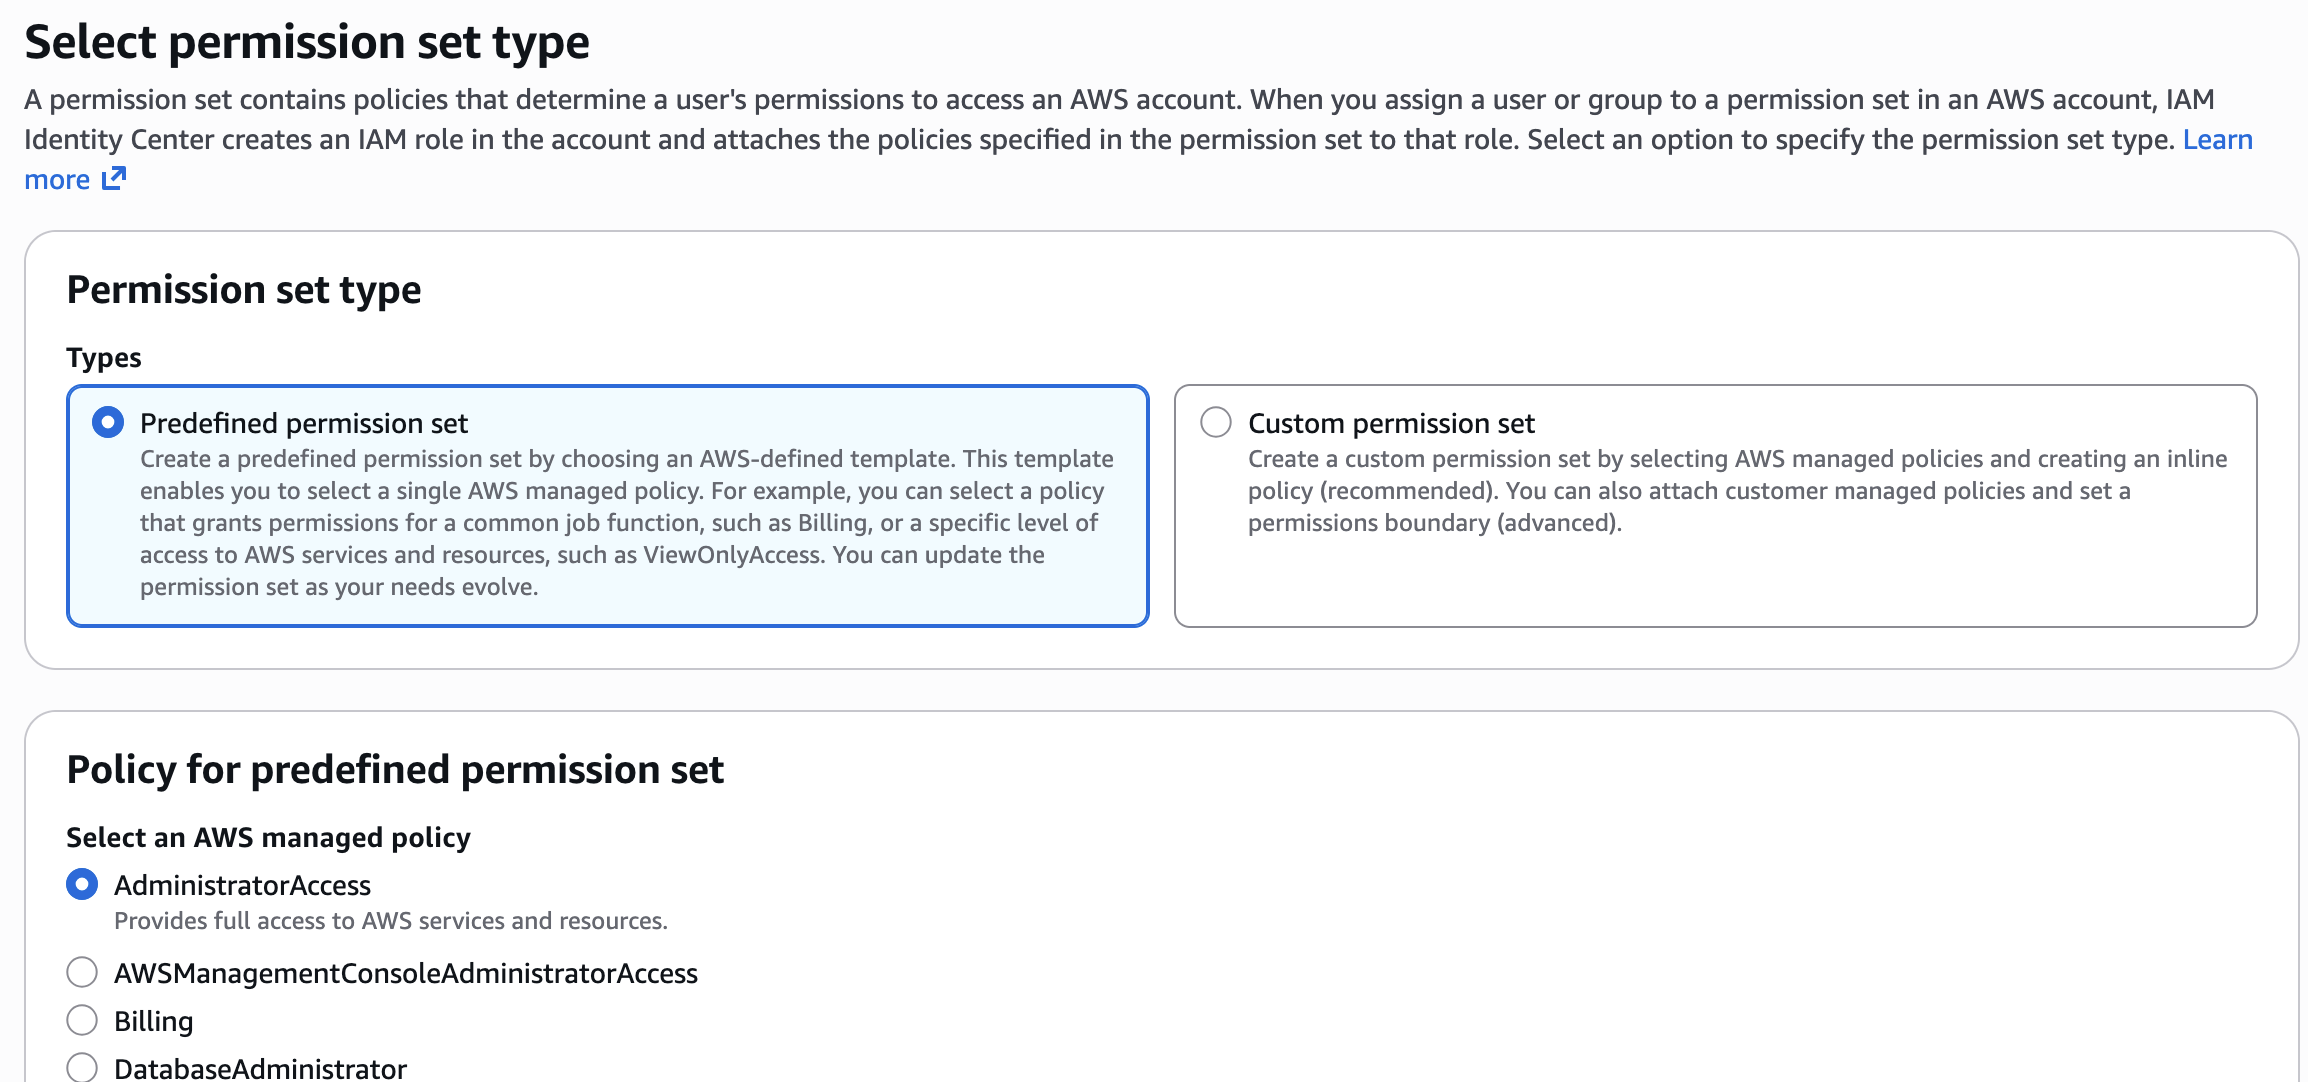The width and height of the screenshot is (2308, 1082).
Task: Click the DatabaseAdministrator option label text
Action: pos(259,1067)
